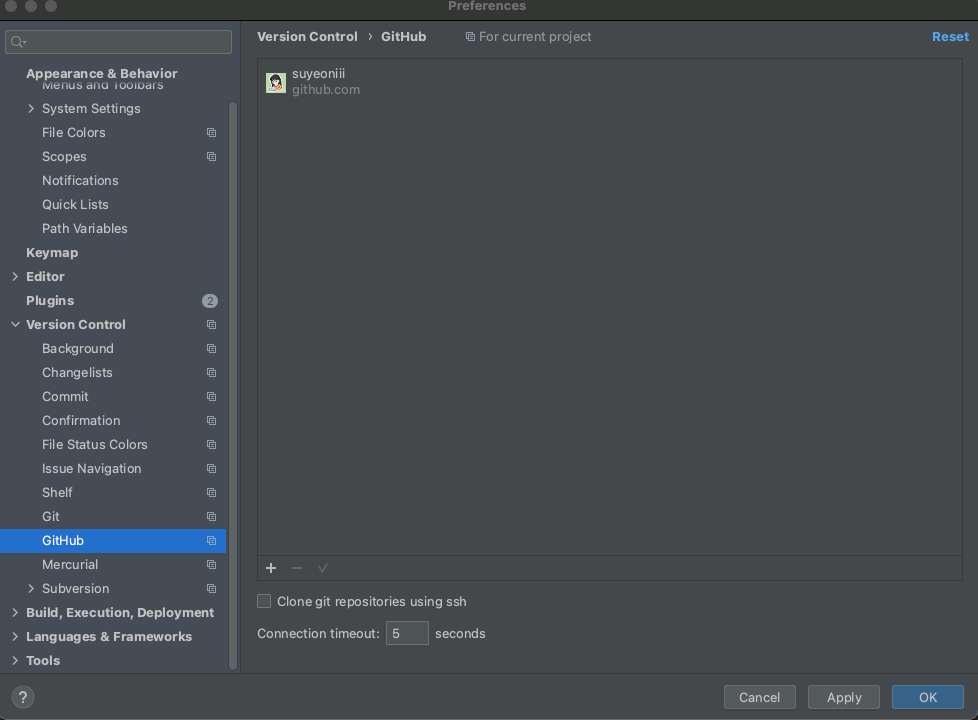Click project-level icon next to Subversion
978x720 pixels.
pos(211,589)
